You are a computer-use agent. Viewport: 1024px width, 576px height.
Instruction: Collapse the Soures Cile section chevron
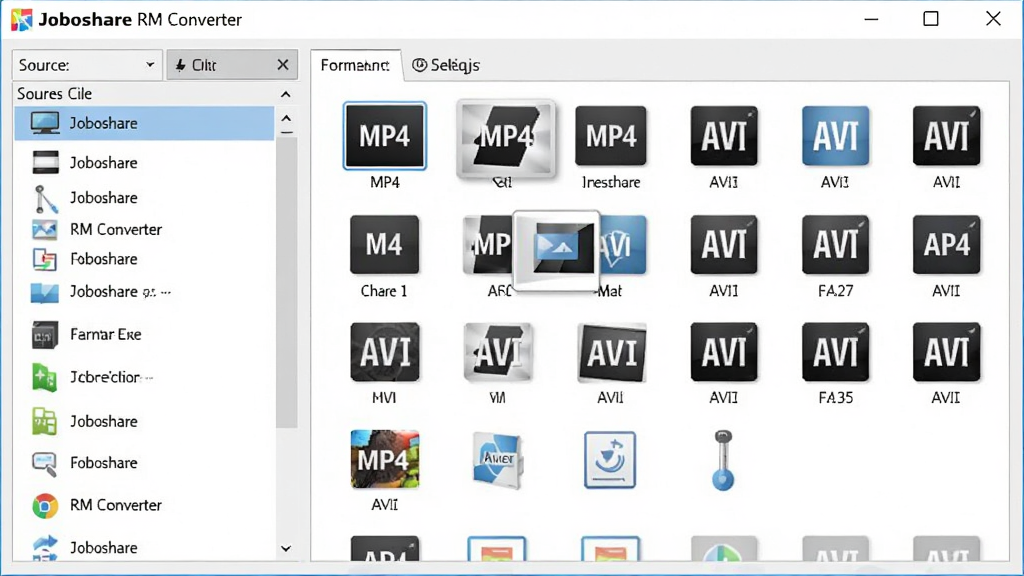[285, 94]
